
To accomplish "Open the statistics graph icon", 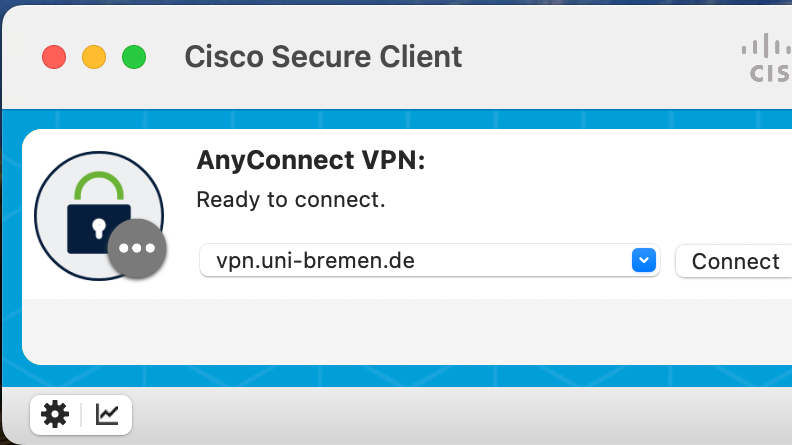I will coord(107,414).
